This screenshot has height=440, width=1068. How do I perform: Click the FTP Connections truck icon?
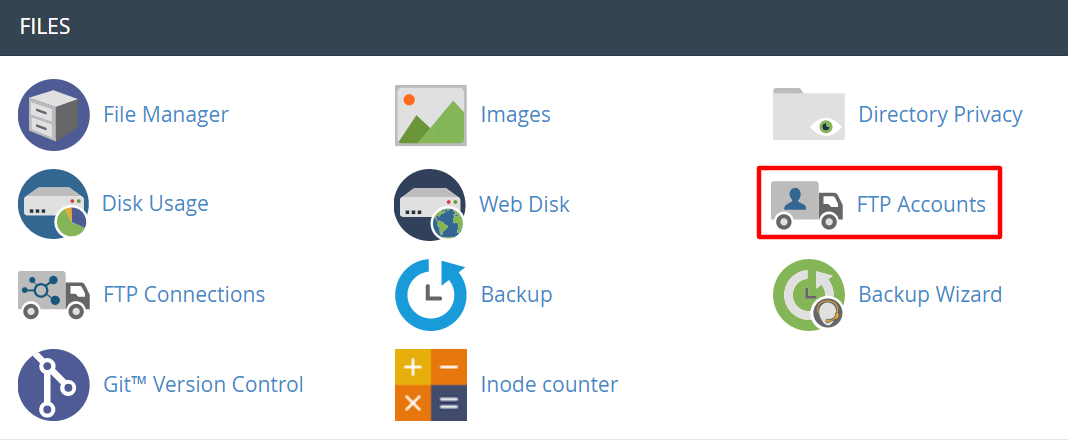pos(54,295)
